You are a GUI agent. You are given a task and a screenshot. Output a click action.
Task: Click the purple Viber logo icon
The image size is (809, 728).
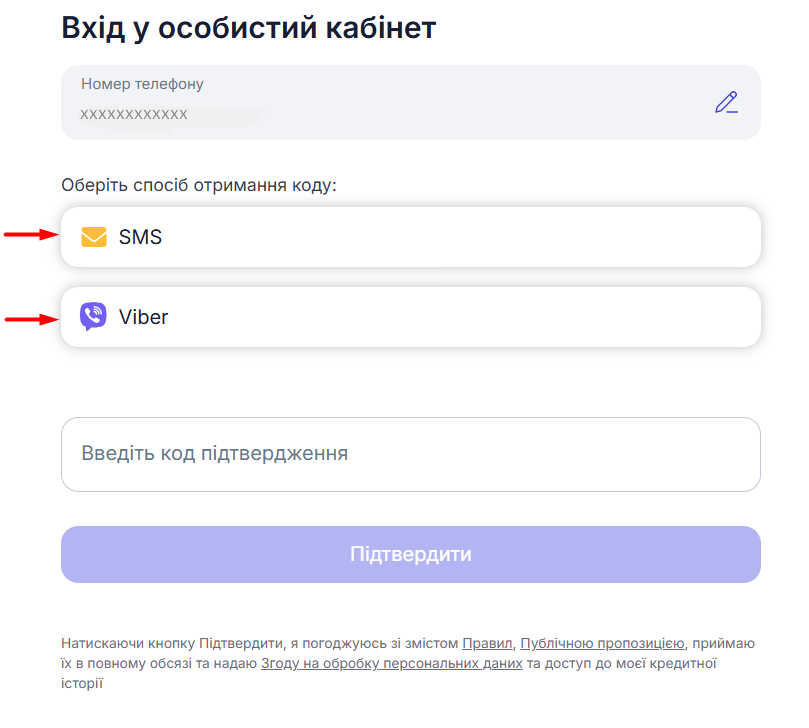click(x=93, y=317)
